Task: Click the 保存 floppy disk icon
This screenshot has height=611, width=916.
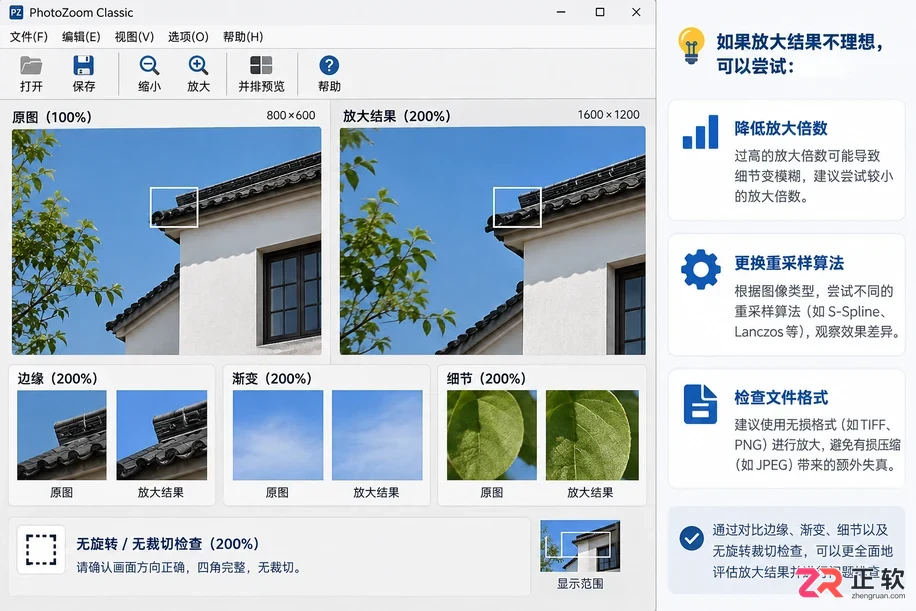Action: click(x=84, y=65)
